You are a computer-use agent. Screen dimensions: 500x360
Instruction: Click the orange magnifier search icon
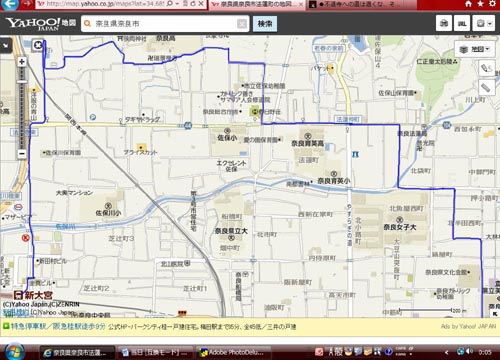click(x=88, y=24)
